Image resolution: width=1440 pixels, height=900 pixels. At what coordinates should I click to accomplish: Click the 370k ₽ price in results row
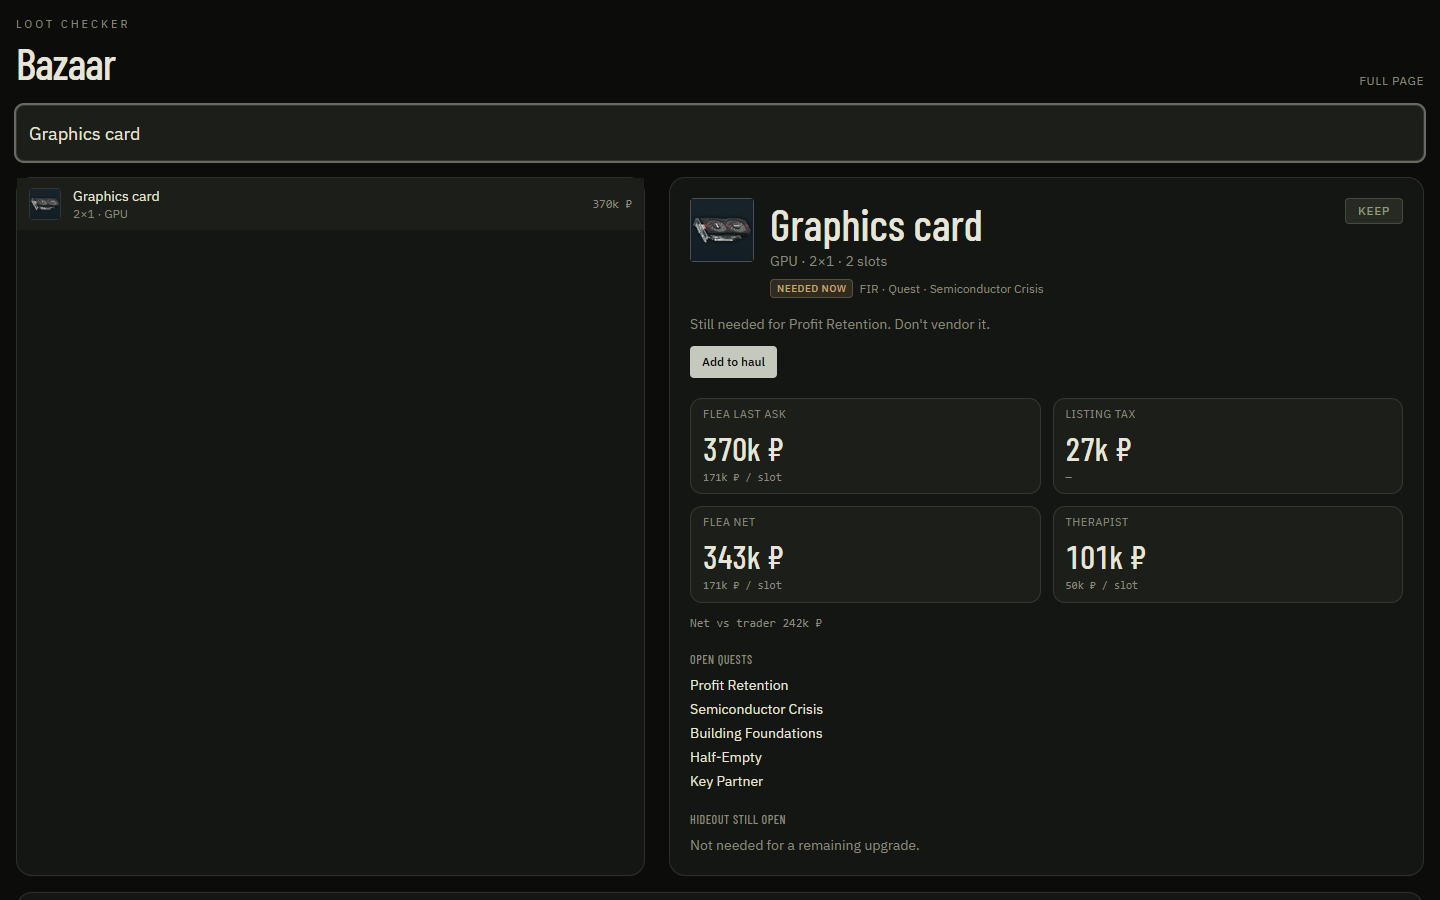click(612, 204)
